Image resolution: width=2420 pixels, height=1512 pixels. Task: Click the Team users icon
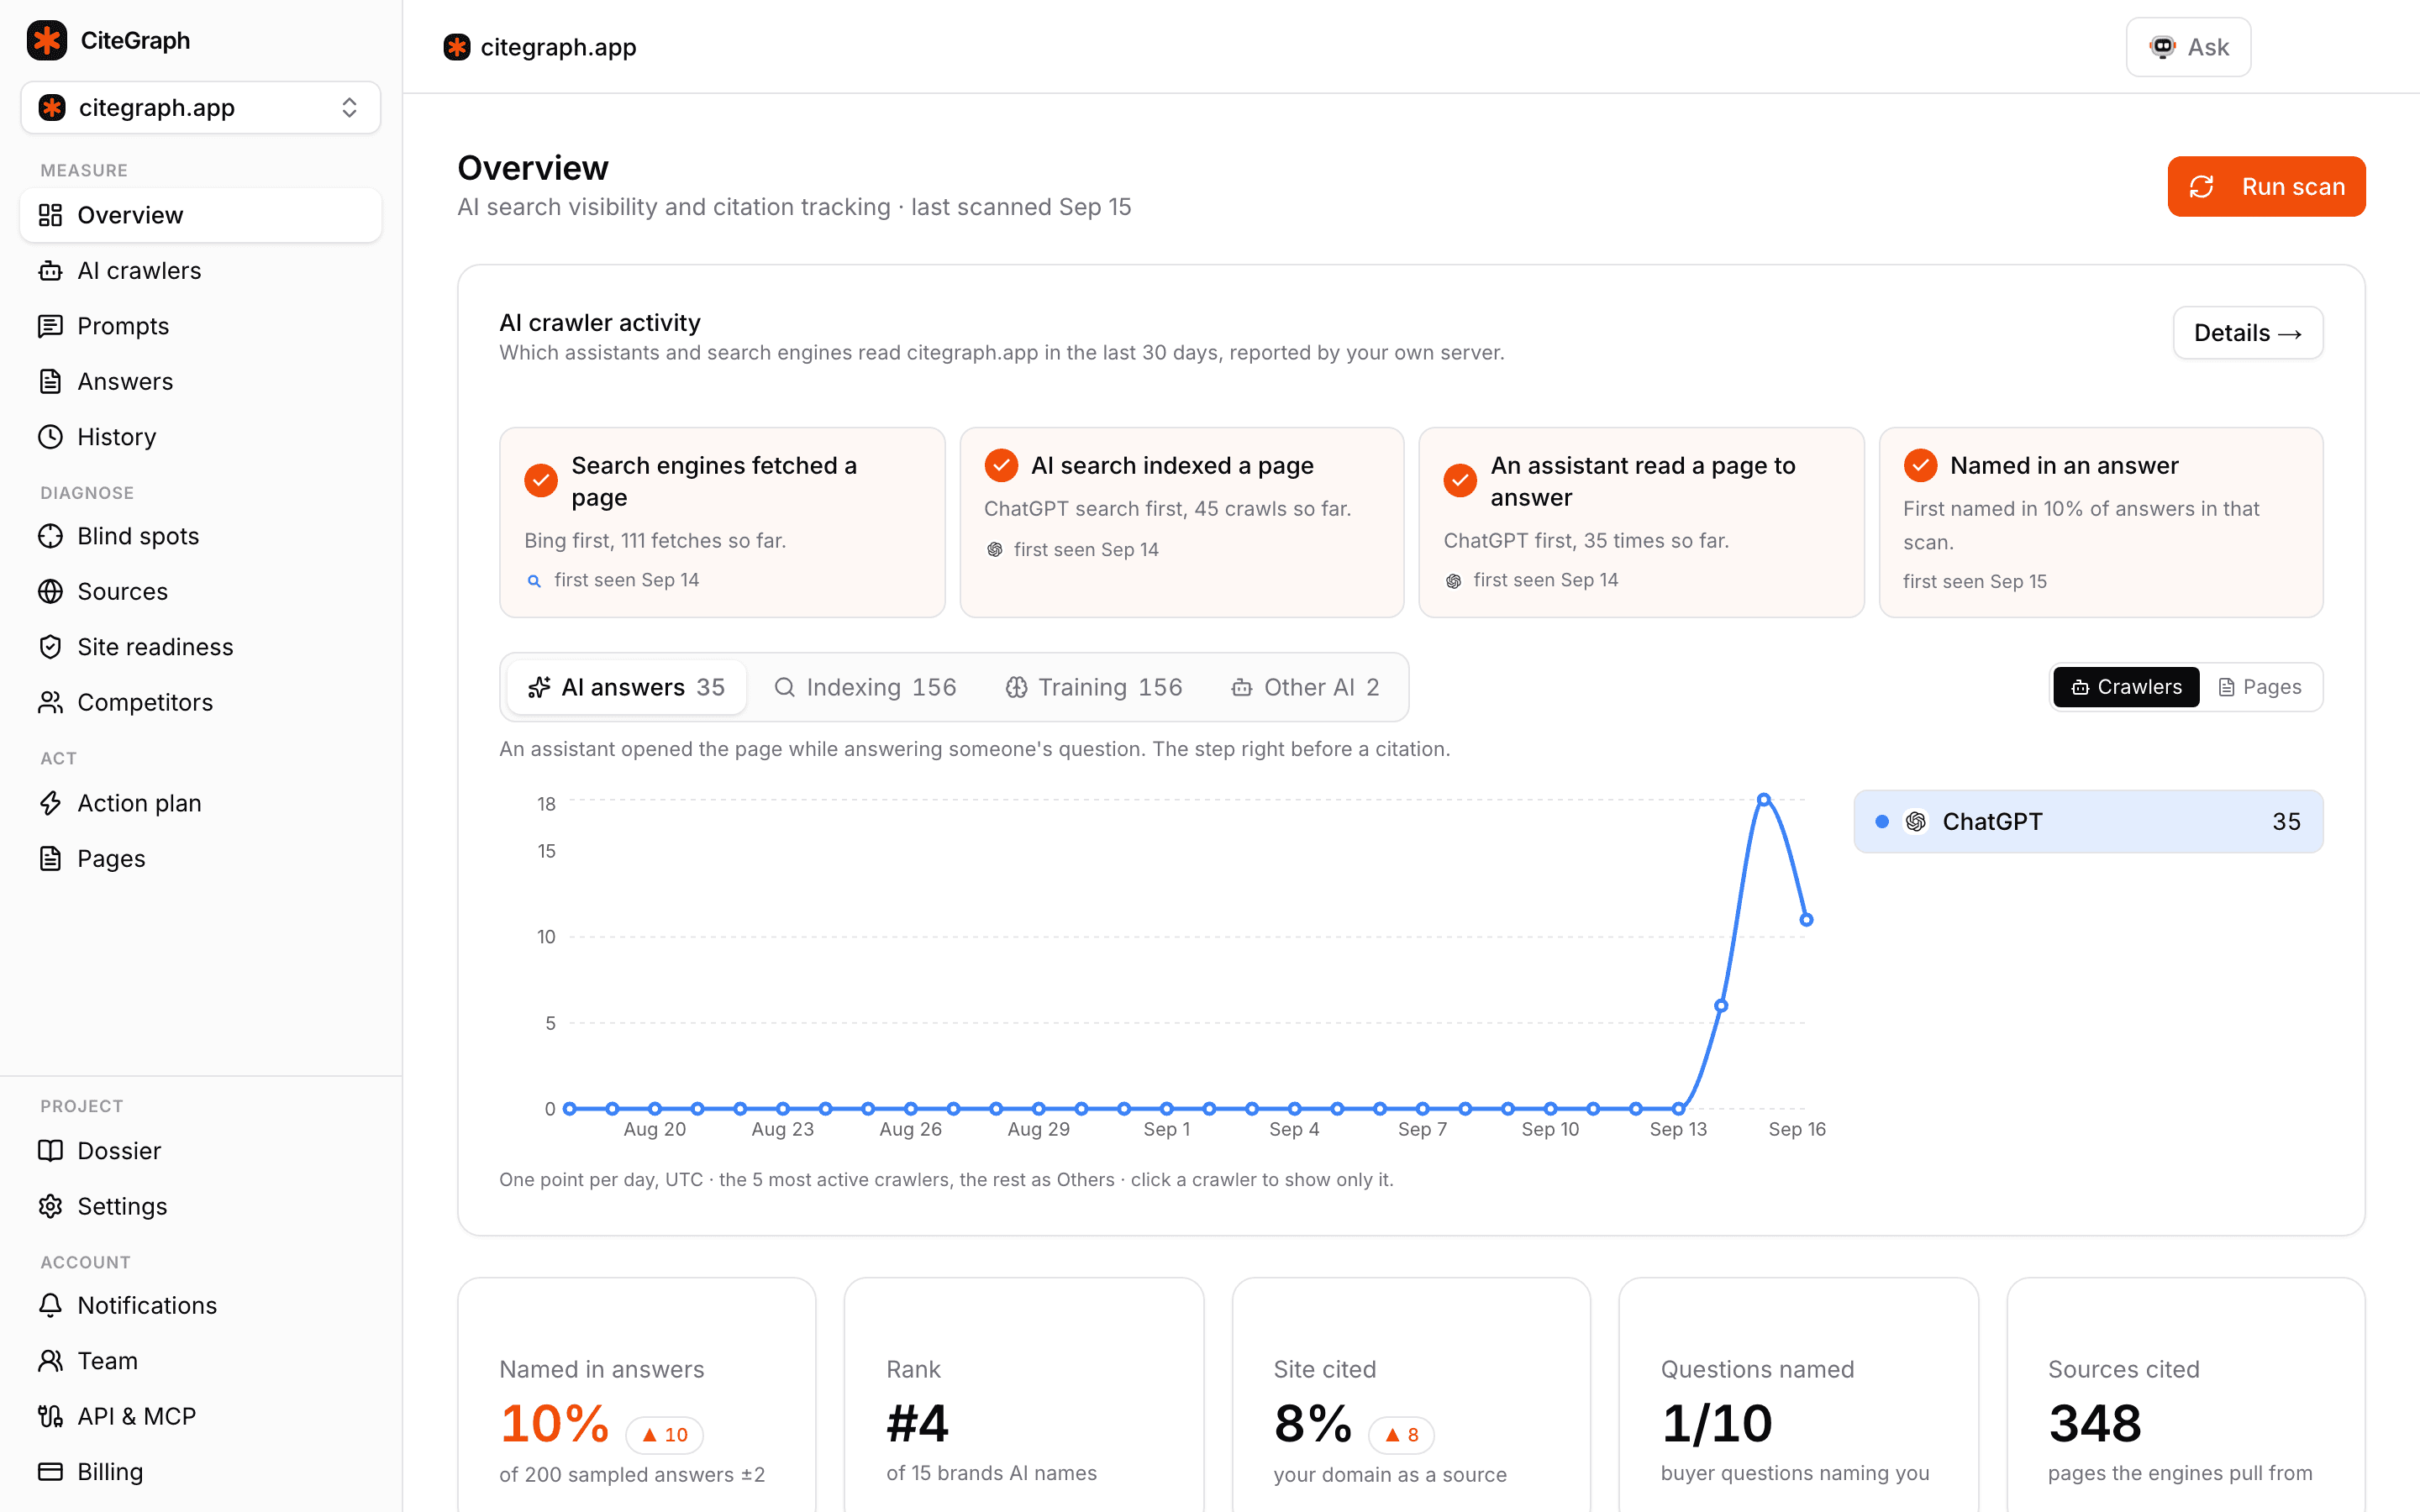pyautogui.click(x=50, y=1361)
